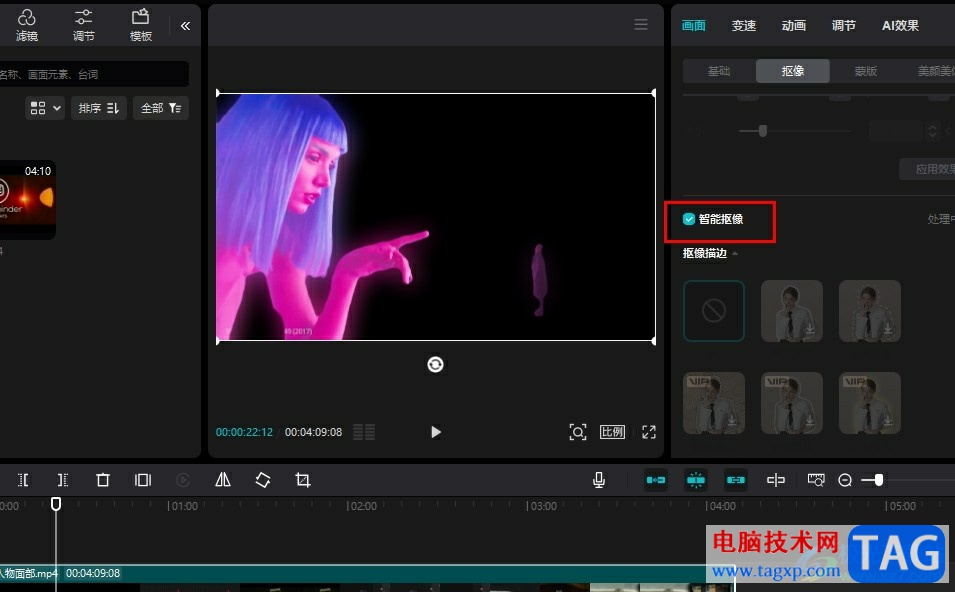Switch to the 画面 picture tab

click(694, 26)
